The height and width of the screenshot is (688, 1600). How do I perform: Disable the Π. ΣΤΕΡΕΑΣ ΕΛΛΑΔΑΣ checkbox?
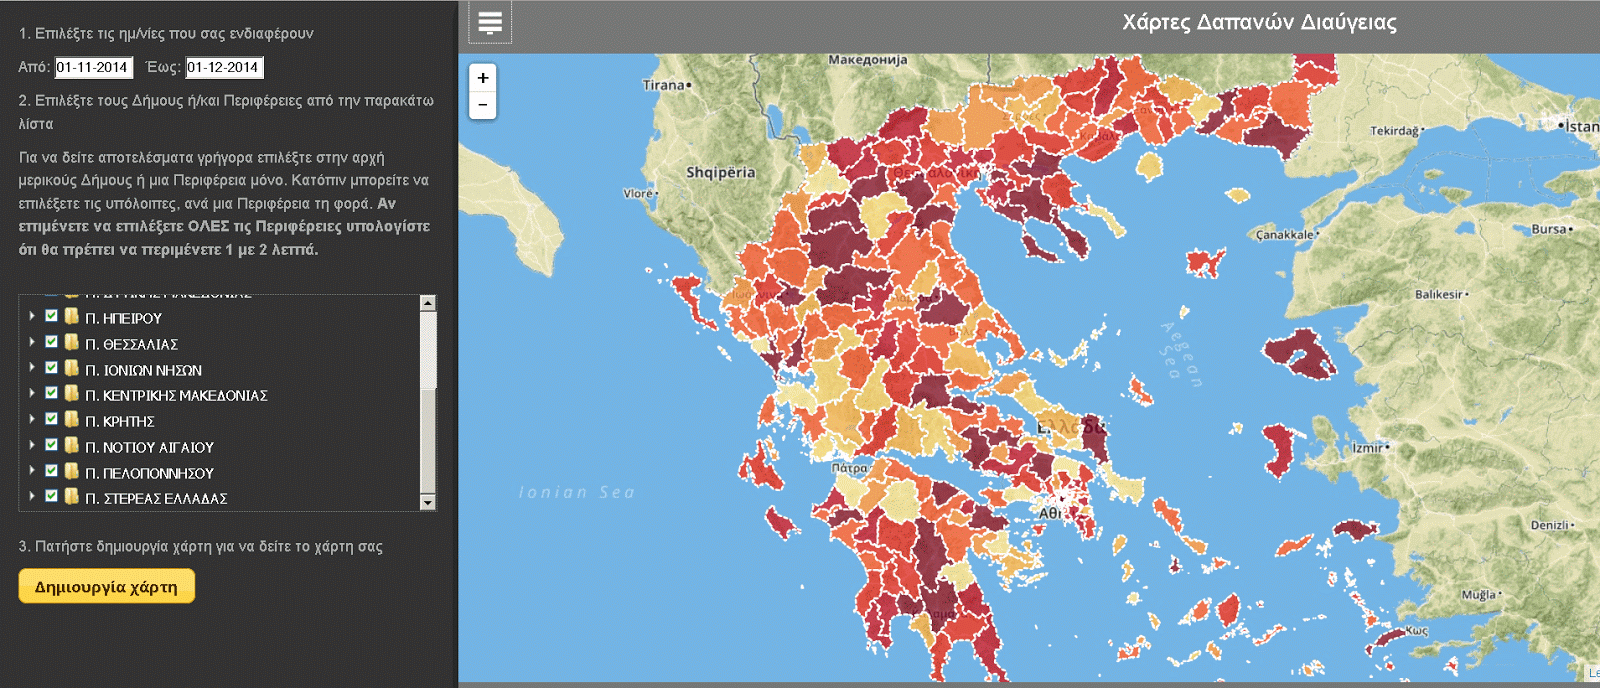coord(51,496)
